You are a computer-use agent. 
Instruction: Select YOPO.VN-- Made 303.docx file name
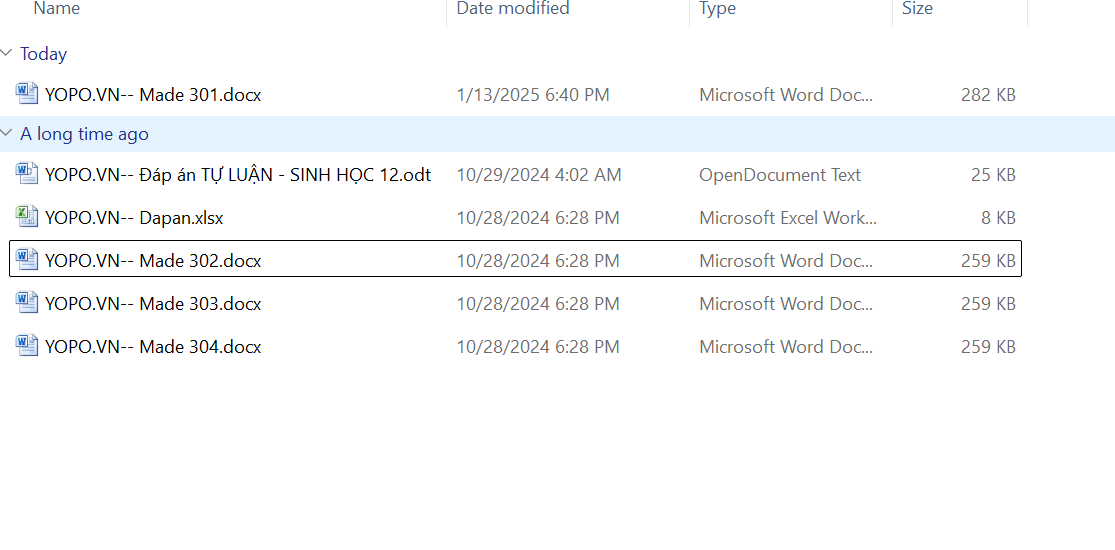point(153,304)
